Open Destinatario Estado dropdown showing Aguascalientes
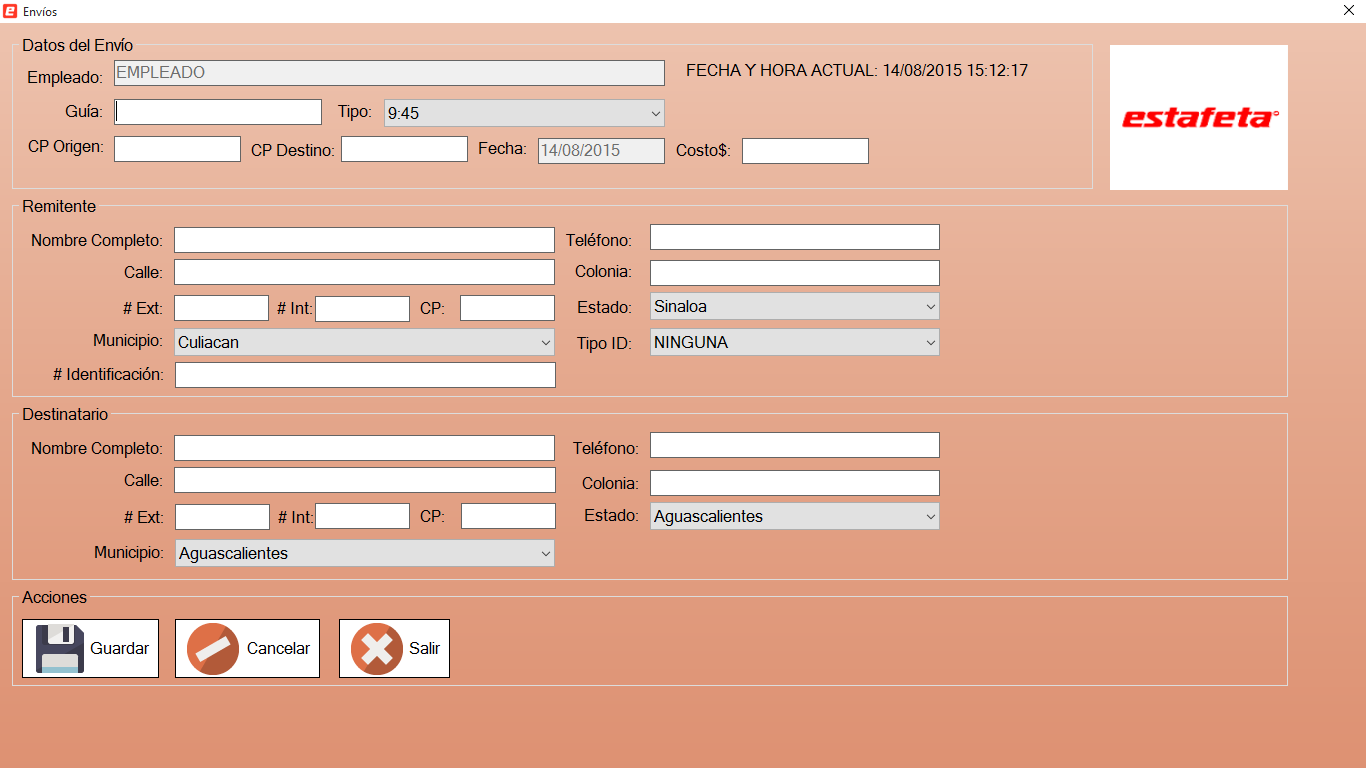Viewport: 1366px width, 768px height. (x=794, y=516)
